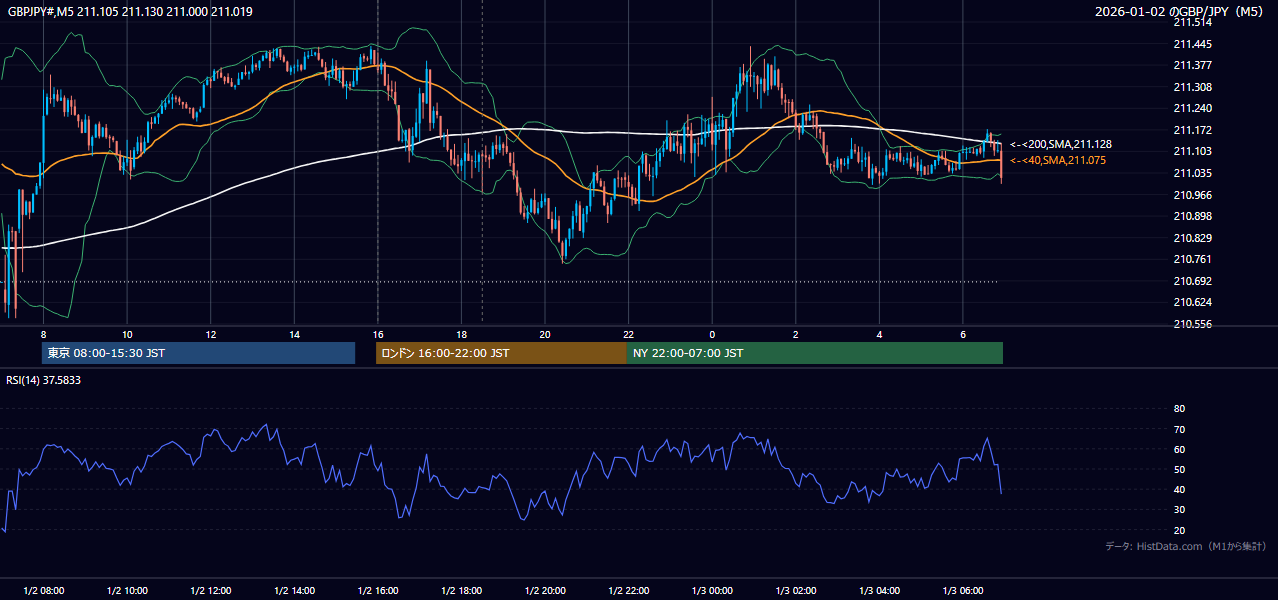Click the bottom time label 1/2 22:00
The height and width of the screenshot is (600, 1278).
628,590
